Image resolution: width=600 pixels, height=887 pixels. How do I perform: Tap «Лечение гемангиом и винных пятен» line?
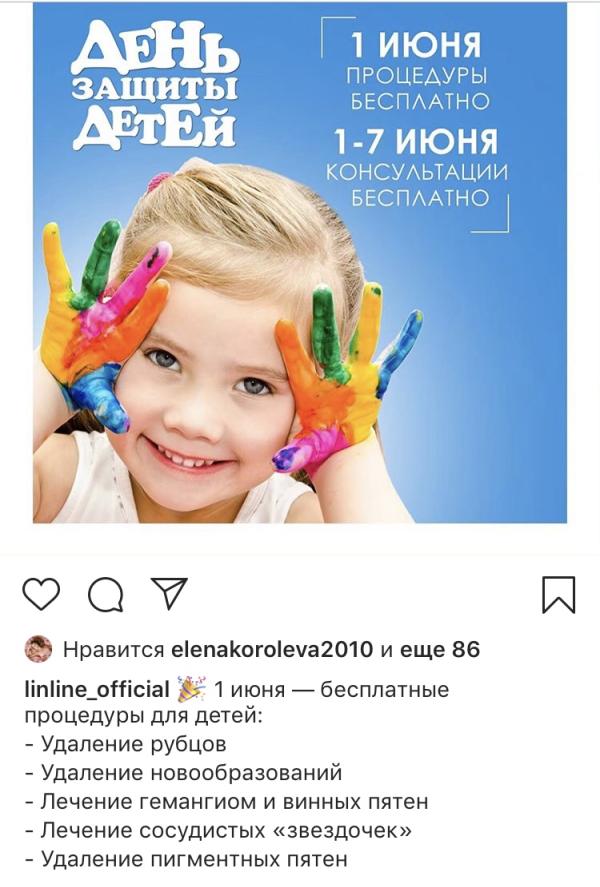coord(227,802)
